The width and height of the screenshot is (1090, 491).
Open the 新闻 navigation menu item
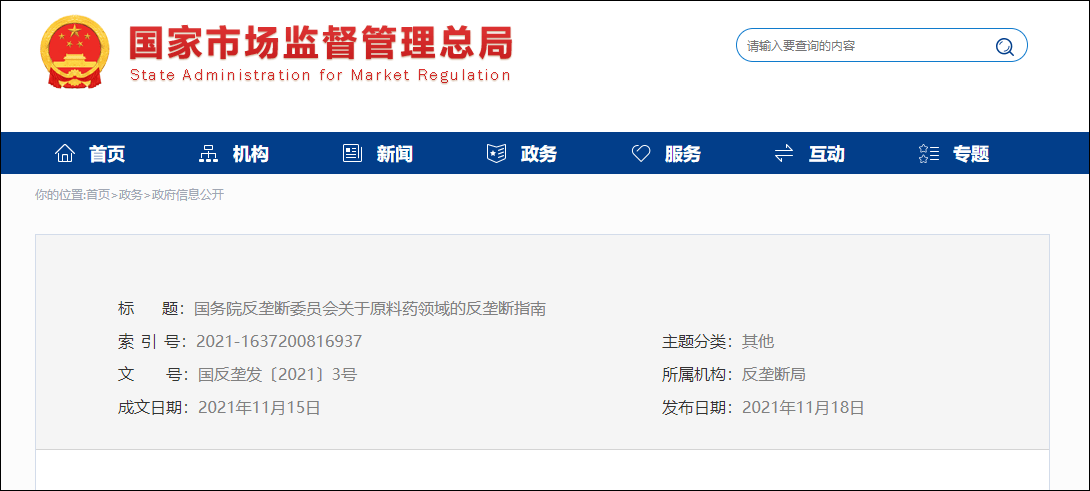tap(395, 154)
